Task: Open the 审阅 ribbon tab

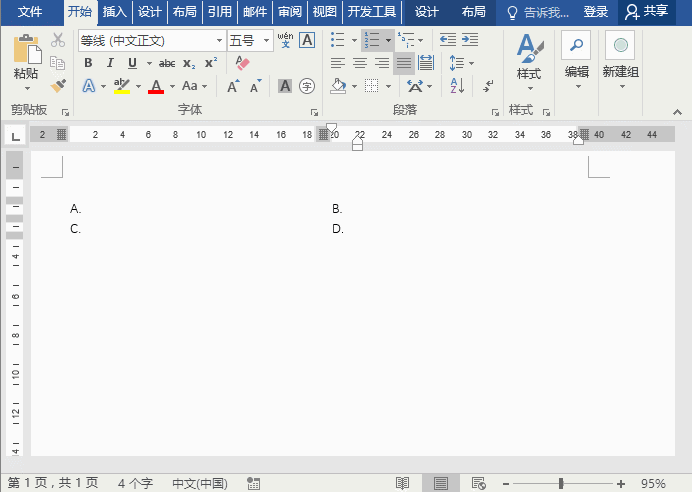Action: [x=290, y=12]
